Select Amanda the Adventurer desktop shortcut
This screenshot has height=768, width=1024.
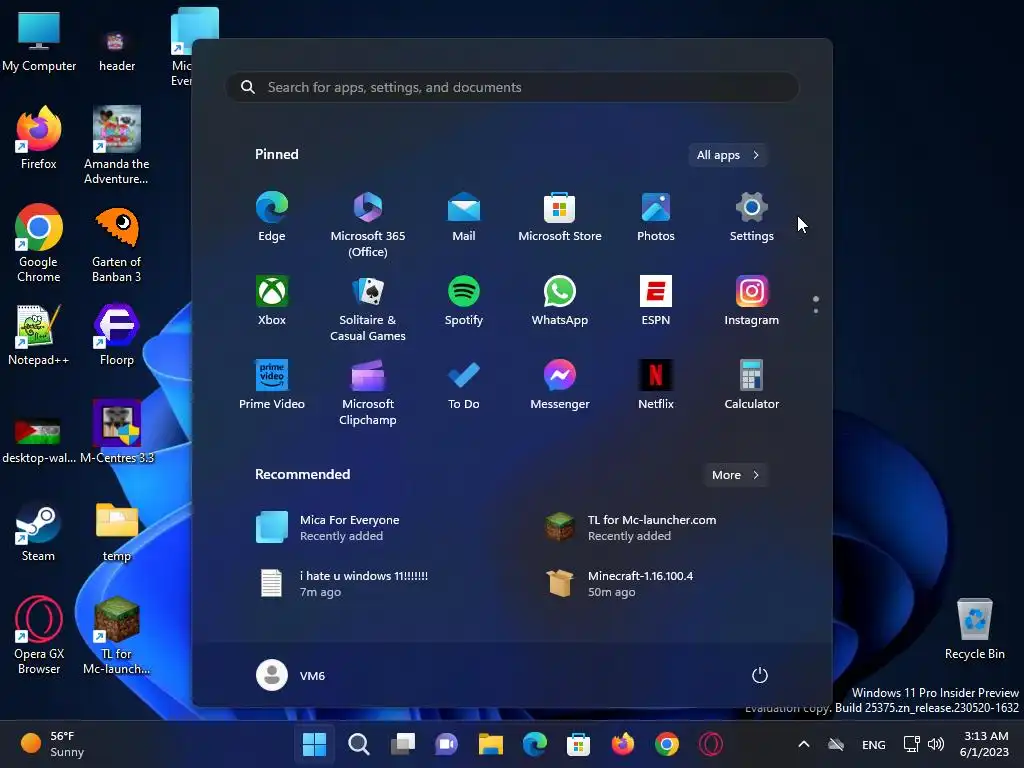point(116,146)
